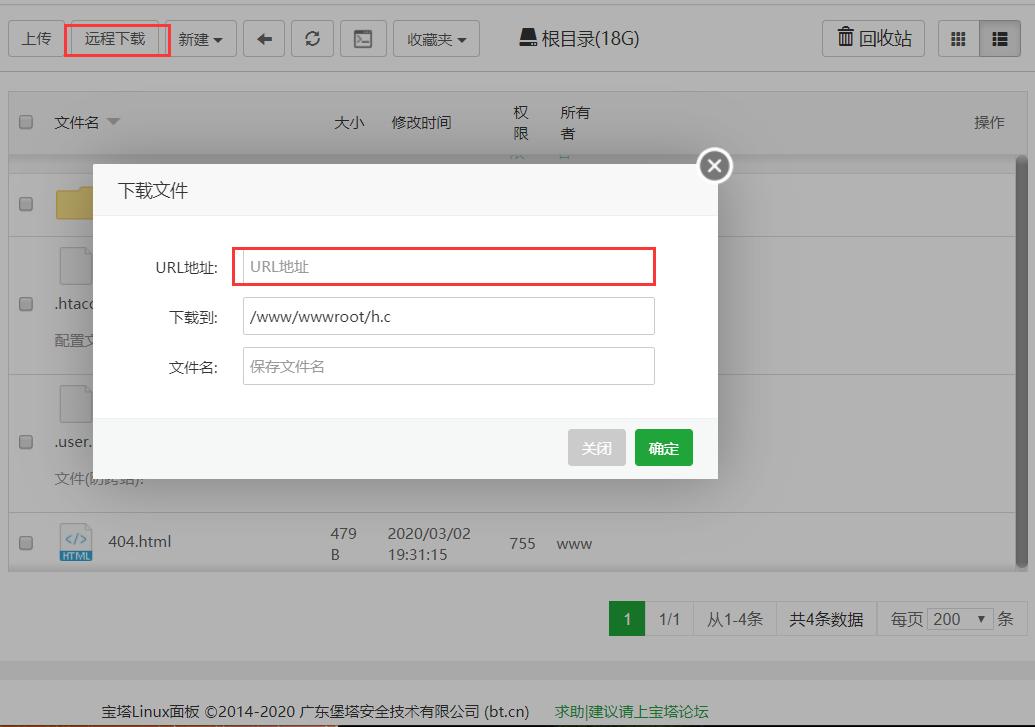Image resolution: width=1035 pixels, height=727 pixels.
Task: Check the checkbox next to 404.html
Action: [25, 541]
